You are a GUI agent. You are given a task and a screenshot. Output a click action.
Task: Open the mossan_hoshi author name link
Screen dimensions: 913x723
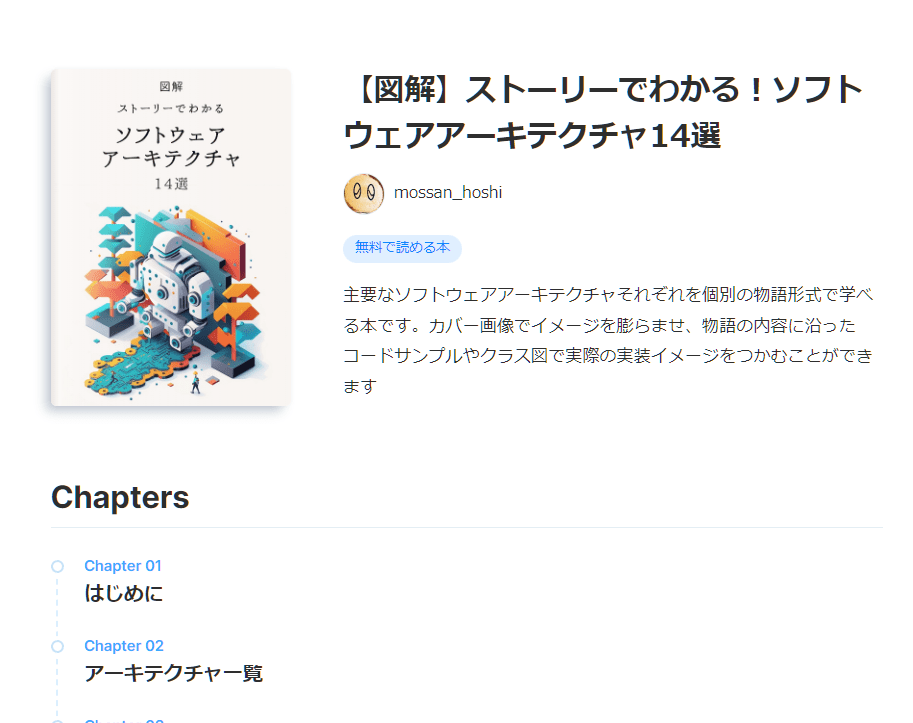pos(448,193)
